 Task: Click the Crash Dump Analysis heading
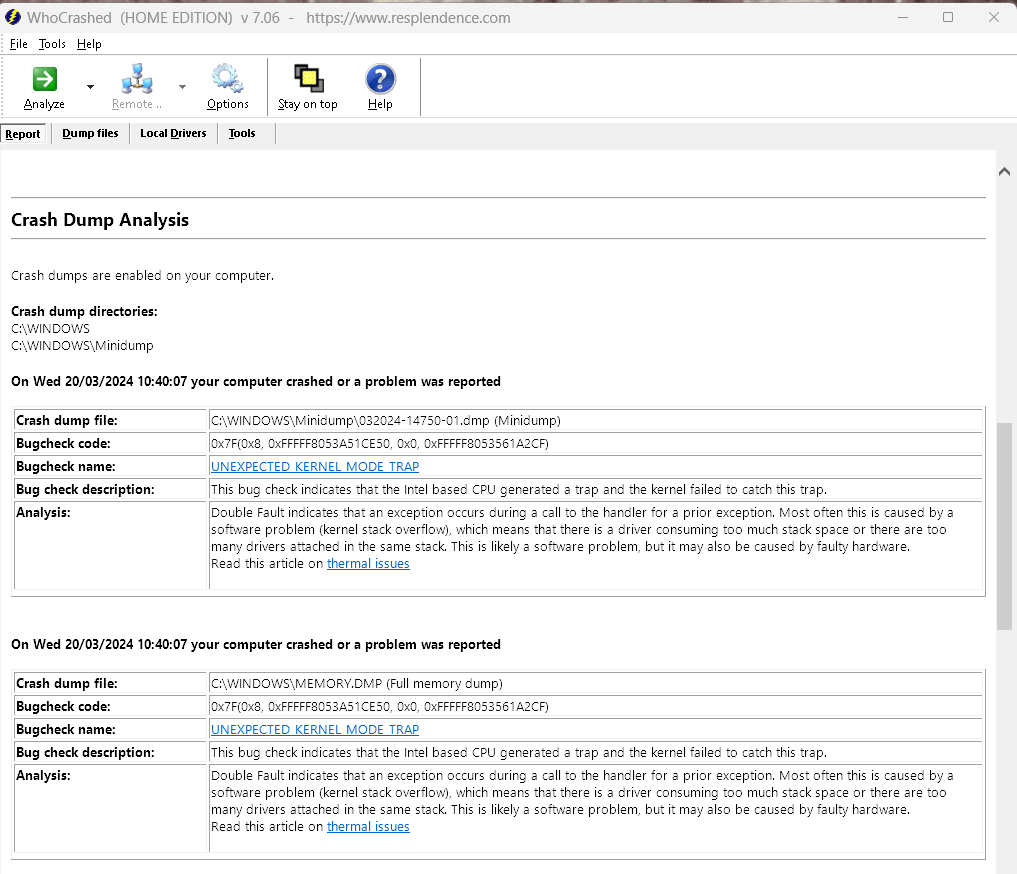pyautogui.click(x=100, y=220)
